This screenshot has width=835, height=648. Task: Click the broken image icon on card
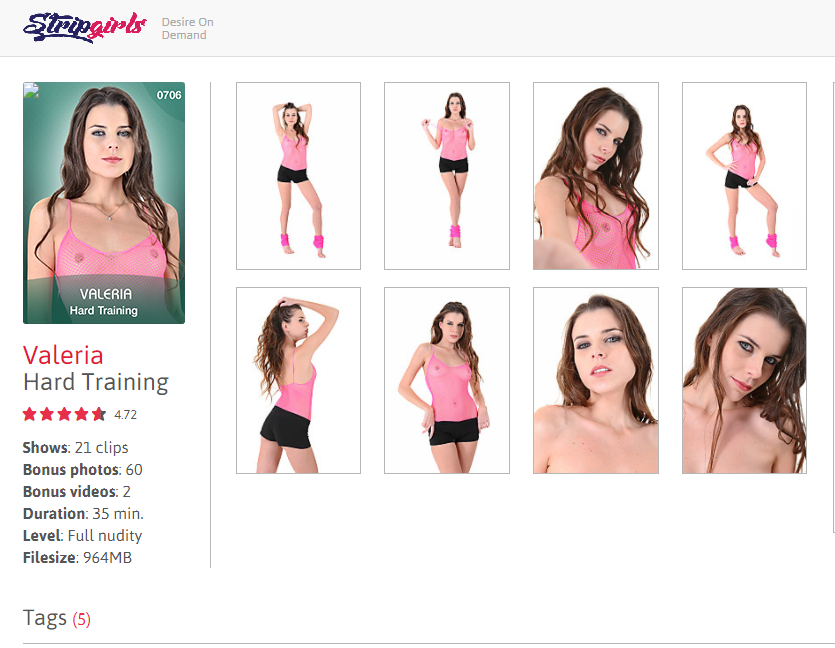click(31, 91)
